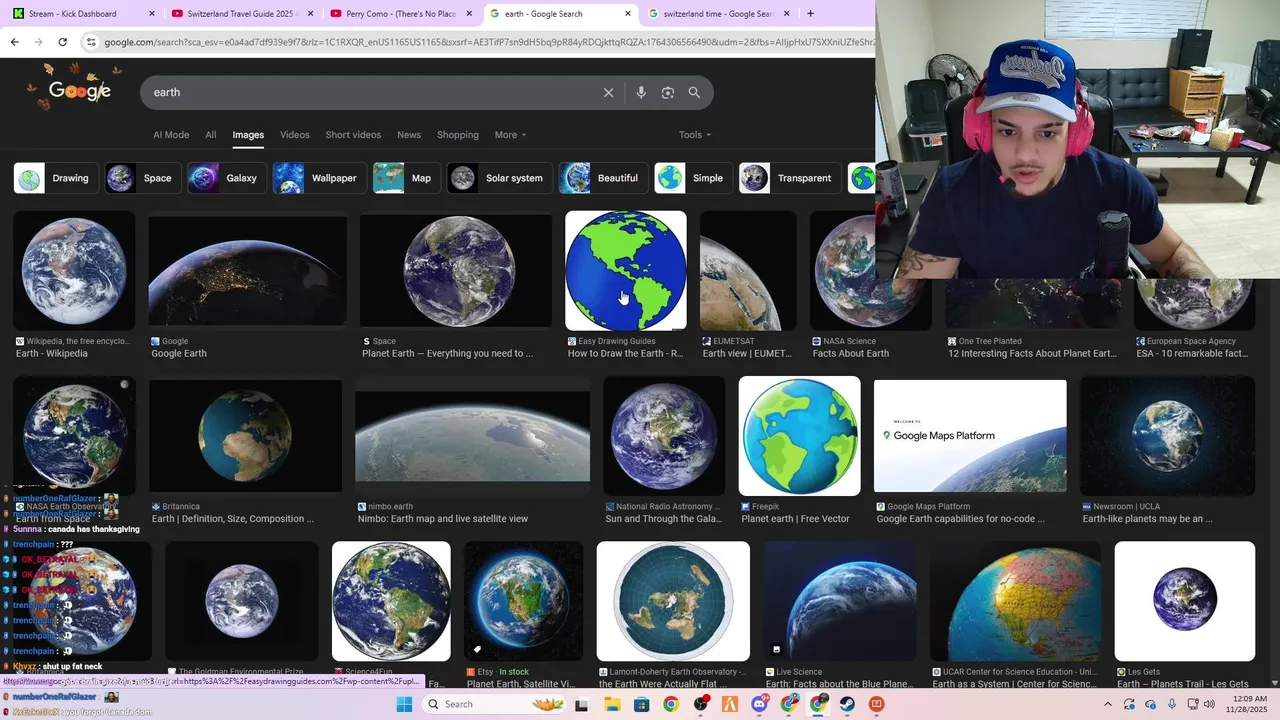Open Microsoft Store from the taskbar
This screenshot has width=1280, height=720.
641,704
